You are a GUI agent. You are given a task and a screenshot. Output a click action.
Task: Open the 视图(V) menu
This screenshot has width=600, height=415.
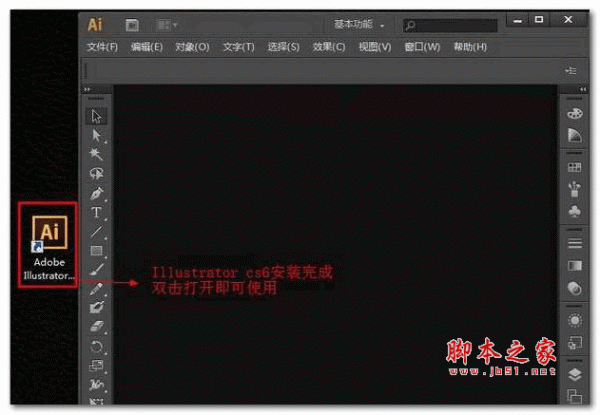pyautogui.click(x=375, y=47)
